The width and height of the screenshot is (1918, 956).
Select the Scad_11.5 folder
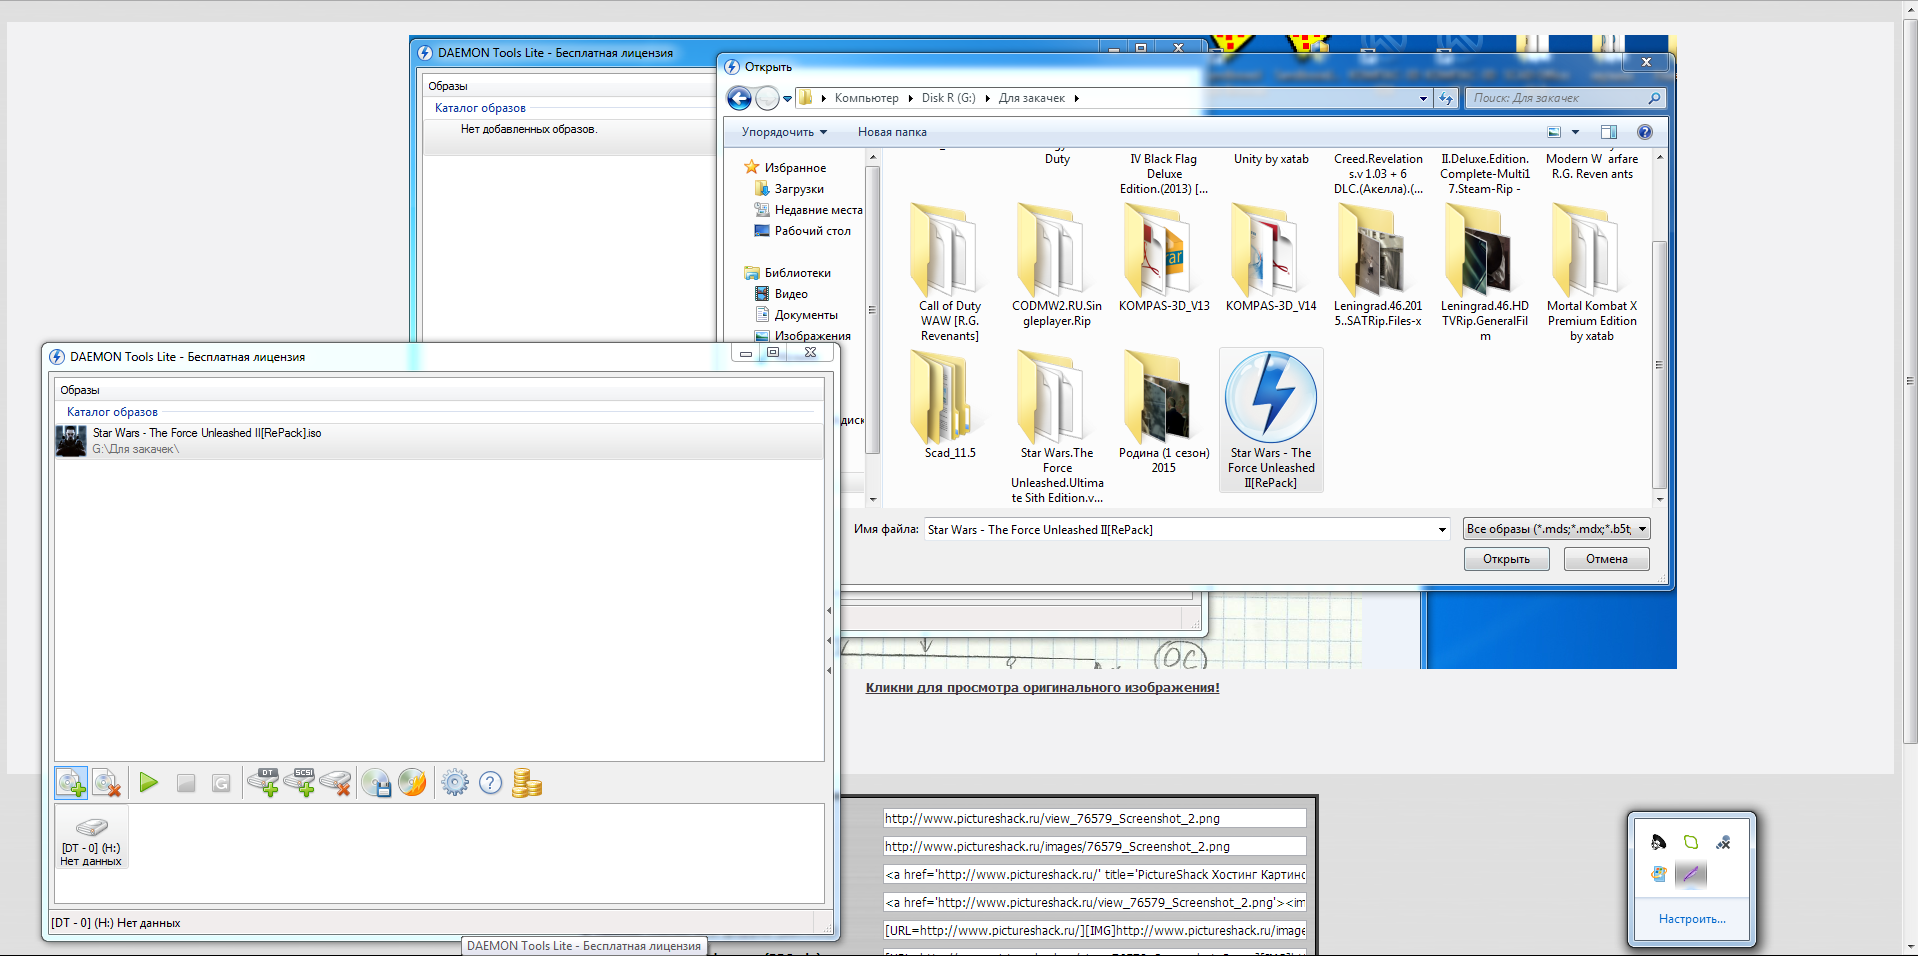949,405
